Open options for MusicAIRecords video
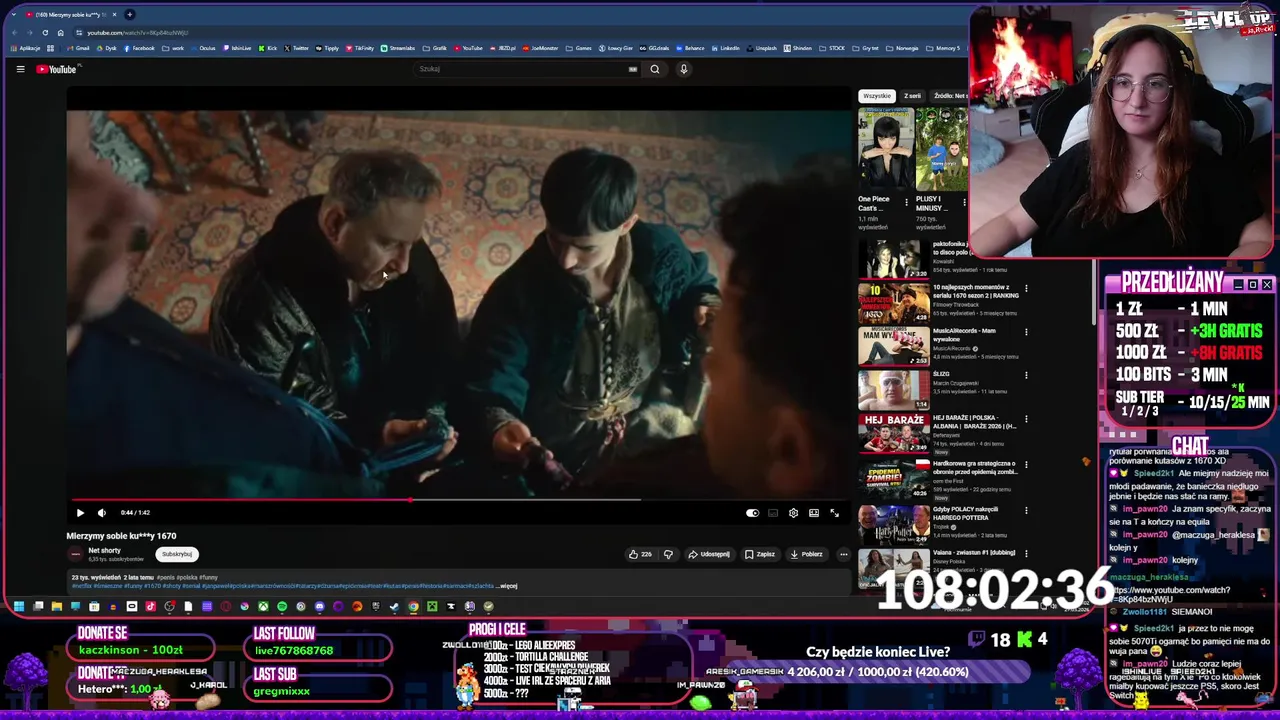 pyautogui.click(x=1026, y=332)
